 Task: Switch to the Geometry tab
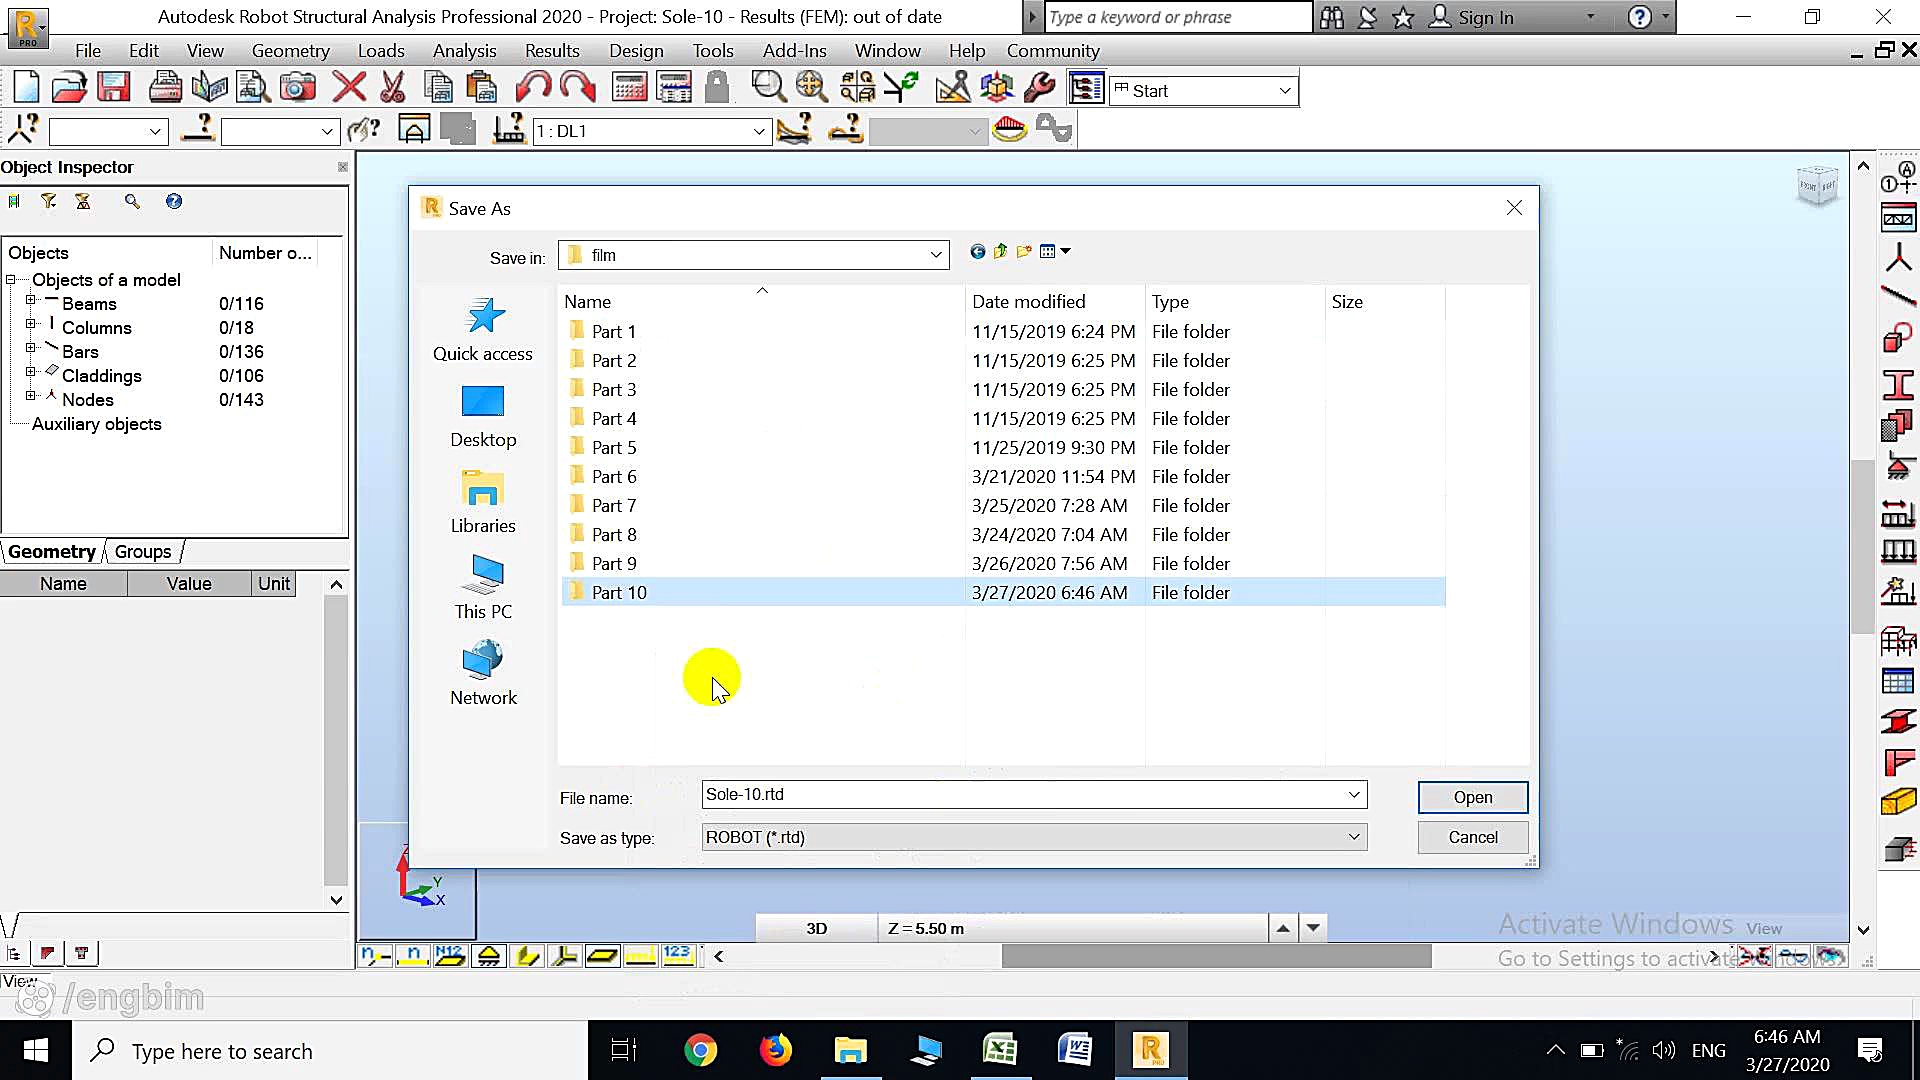(x=52, y=552)
